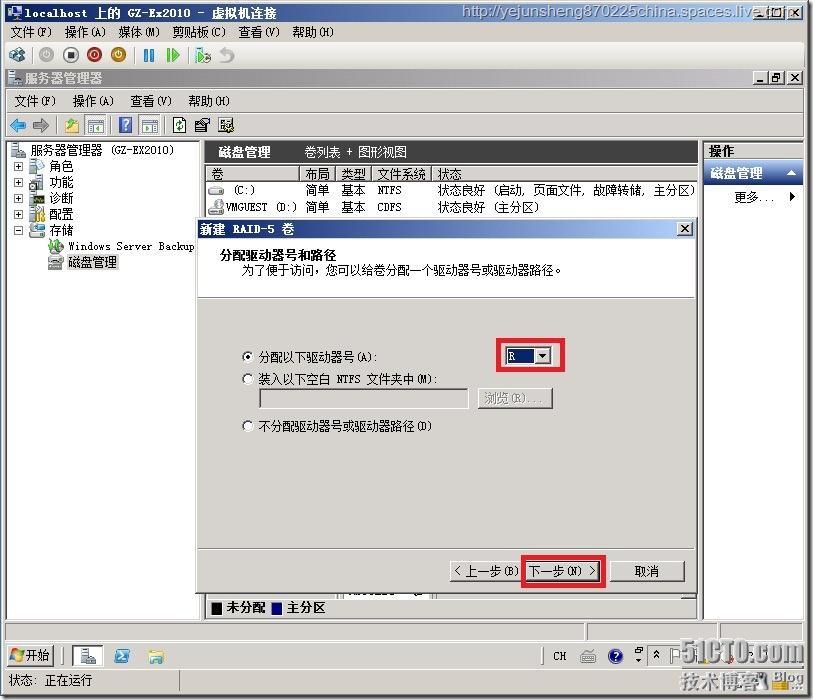Select 装入以下空白 NTFS 文件夹中 radio option

(x=248, y=379)
